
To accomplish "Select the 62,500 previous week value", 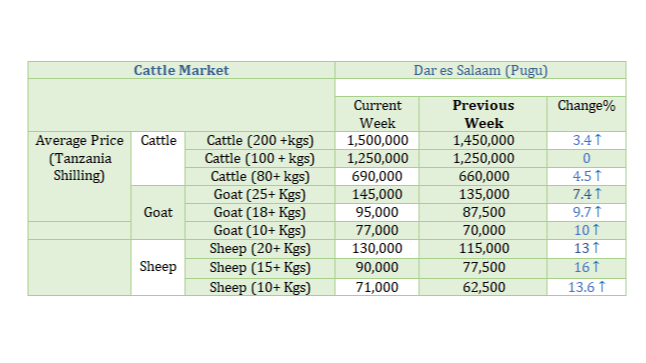I will coord(483,287).
